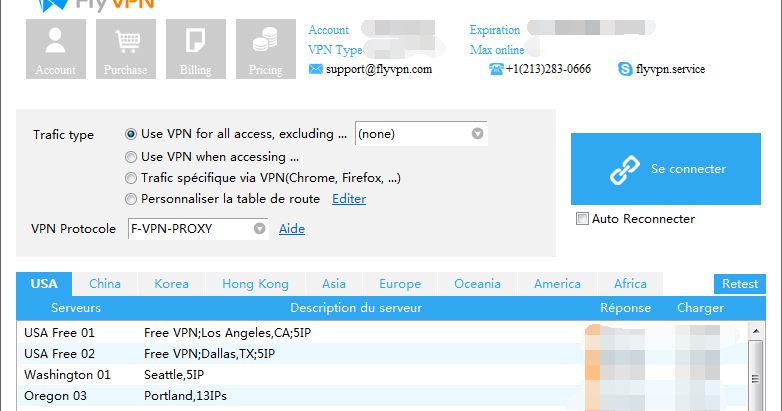Click the chain link connect icon
This screenshot has height=411, width=782.
tap(624, 170)
